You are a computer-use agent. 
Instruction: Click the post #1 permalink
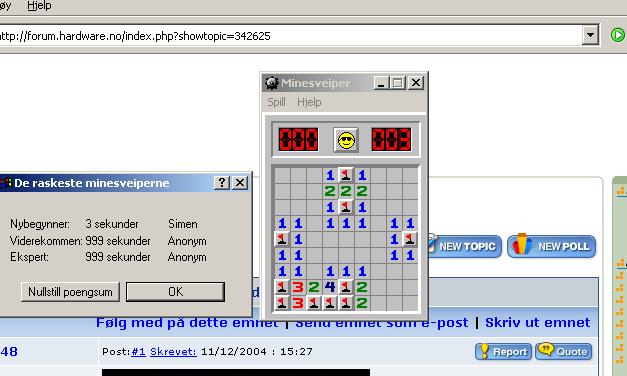click(138, 352)
